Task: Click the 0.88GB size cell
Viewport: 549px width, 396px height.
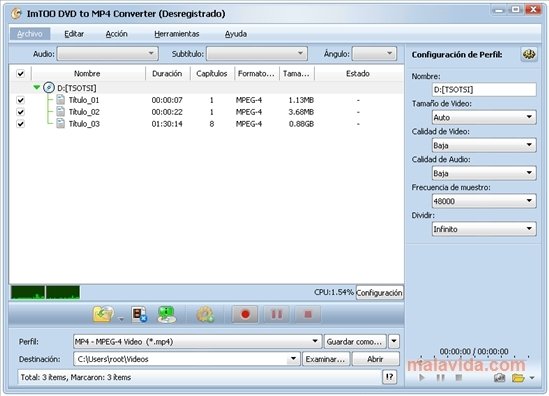Action: pos(301,124)
